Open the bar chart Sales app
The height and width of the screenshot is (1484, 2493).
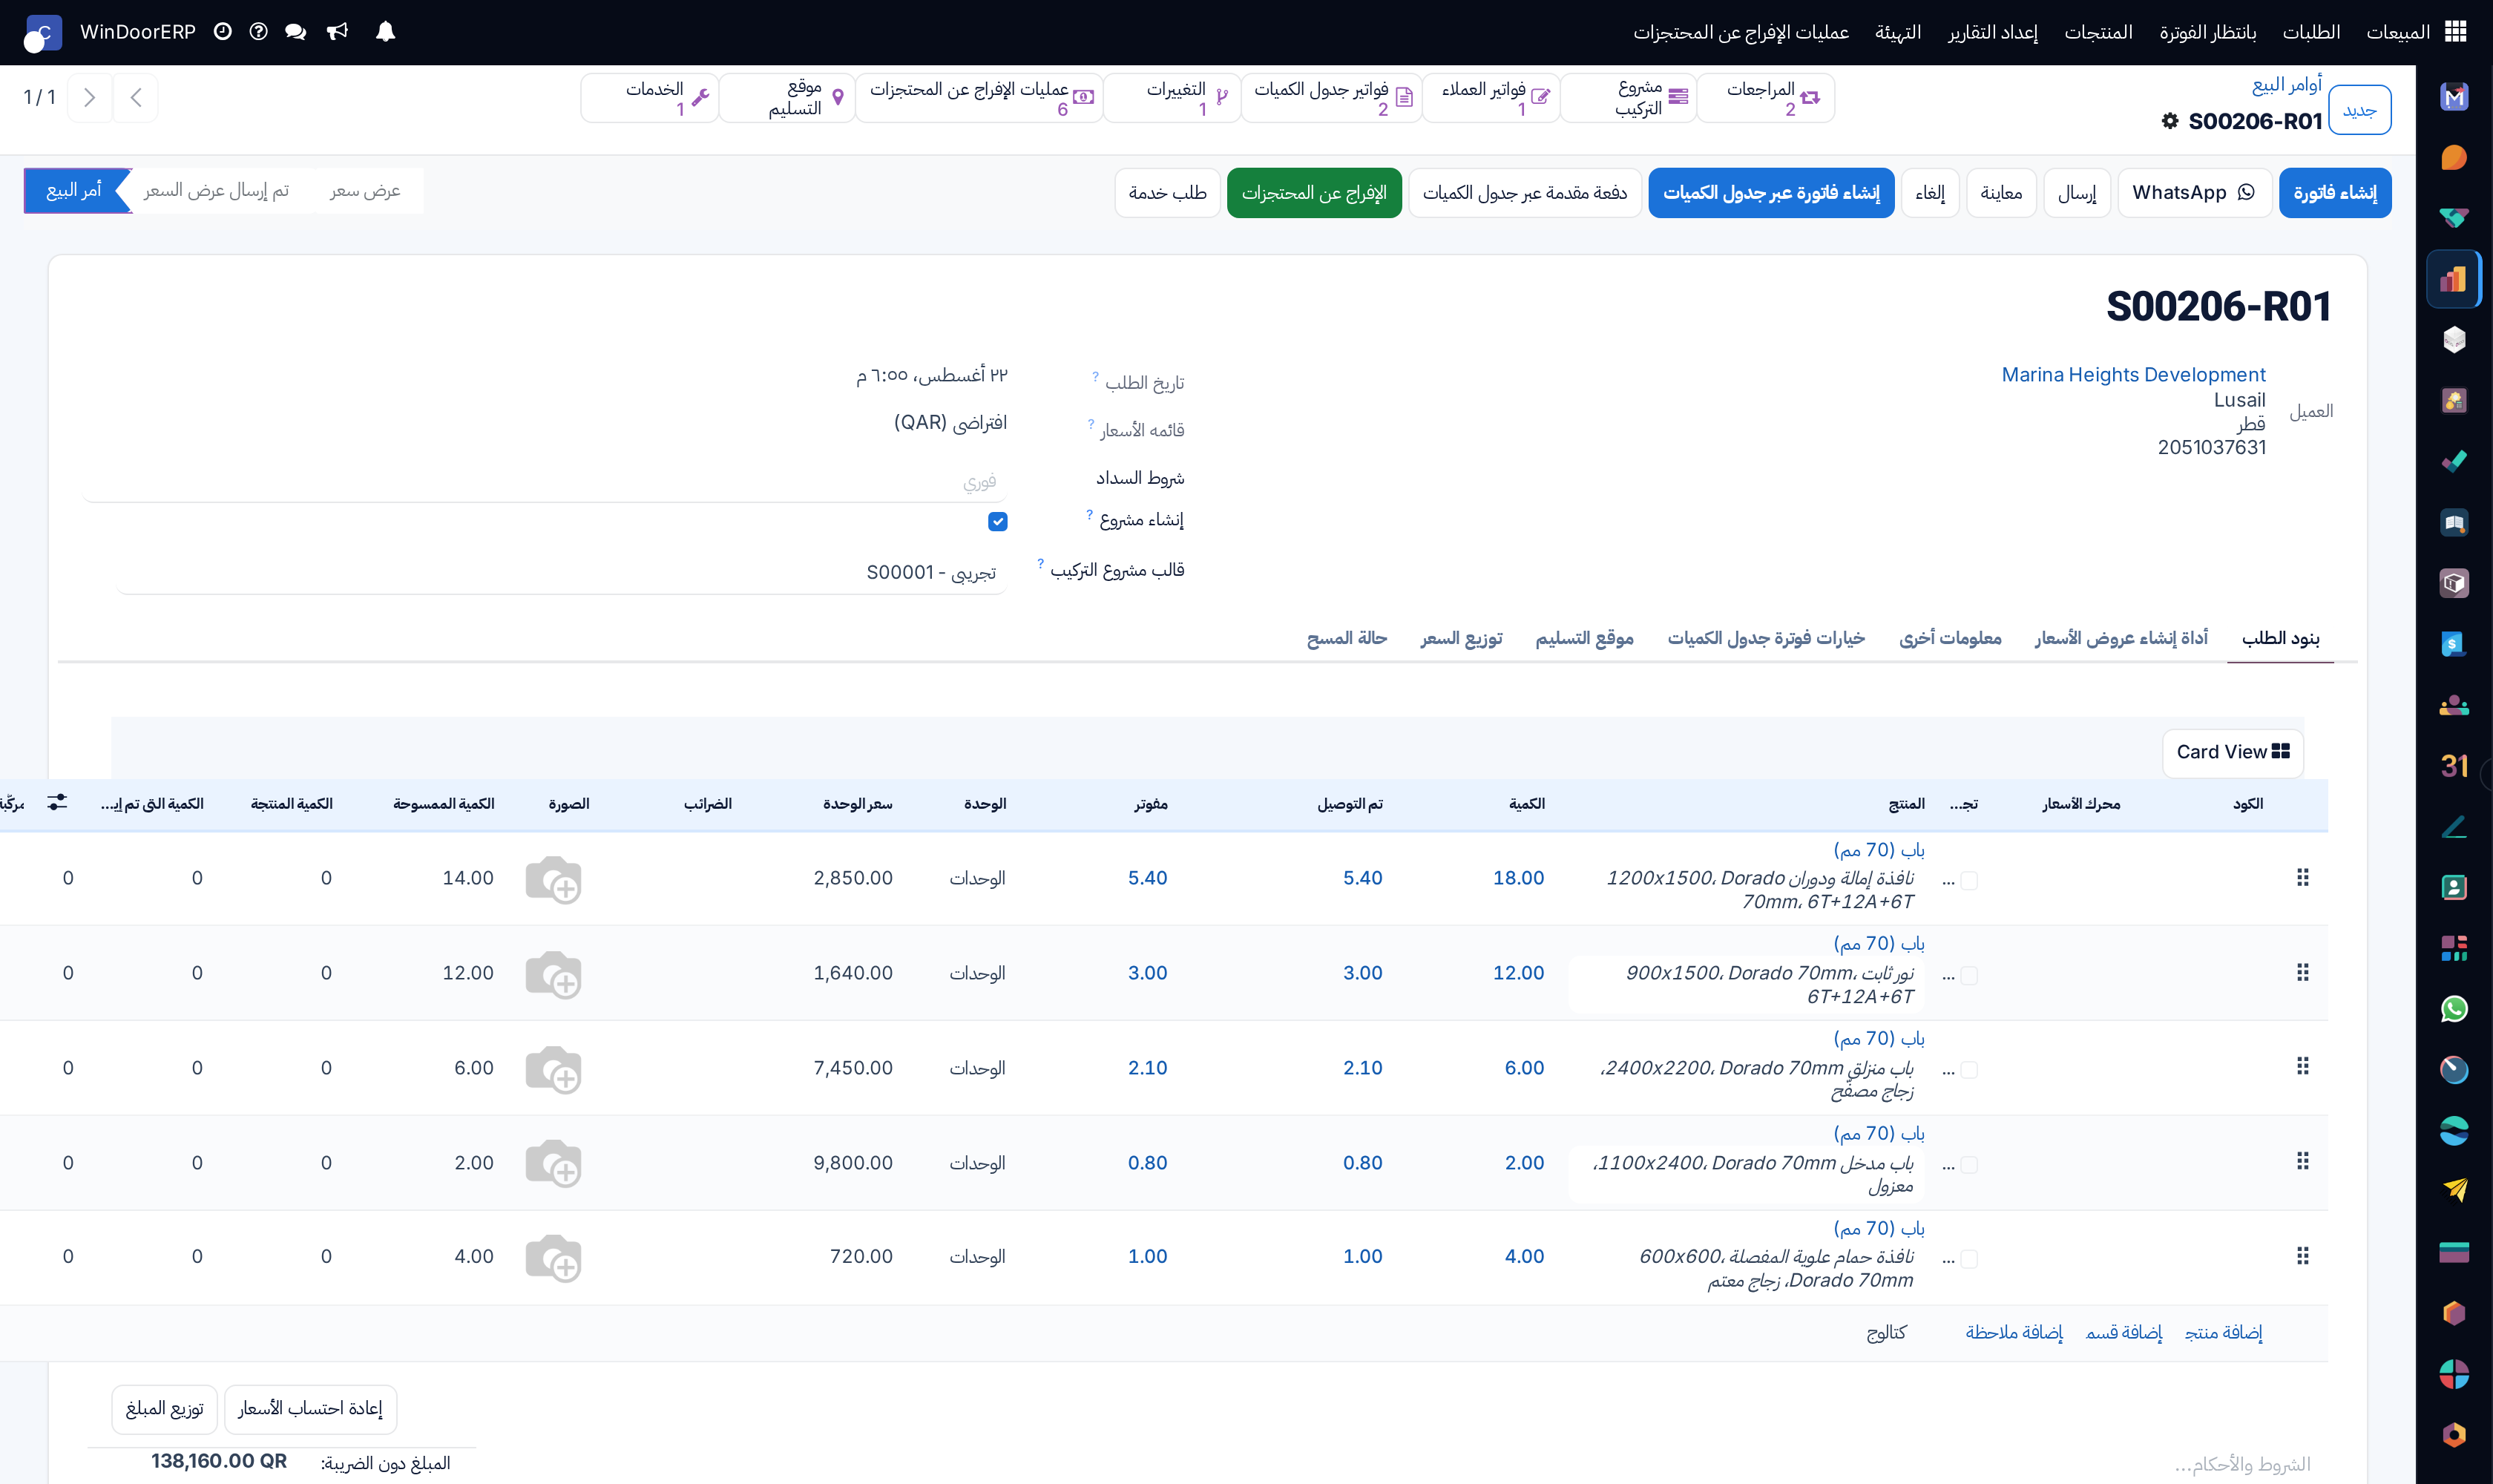[x=2454, y=279]
